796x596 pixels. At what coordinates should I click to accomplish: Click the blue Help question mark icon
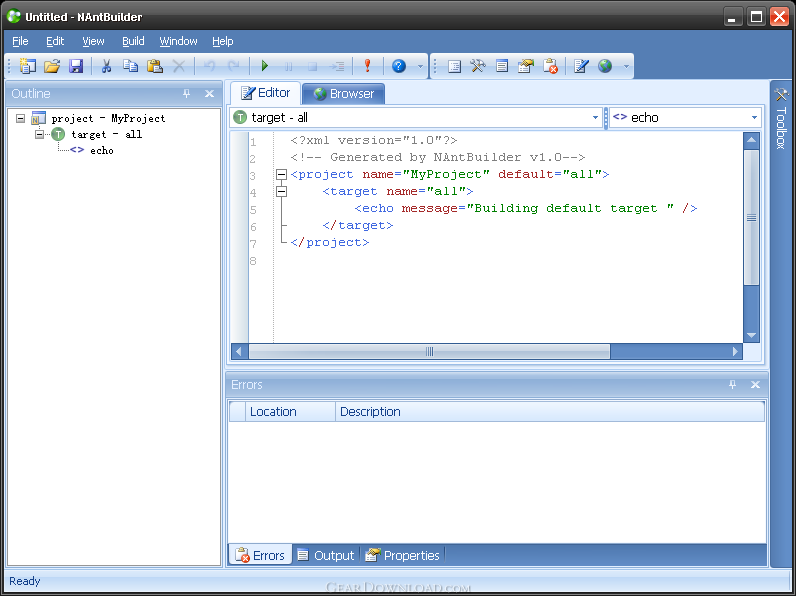tap(399, 66)
